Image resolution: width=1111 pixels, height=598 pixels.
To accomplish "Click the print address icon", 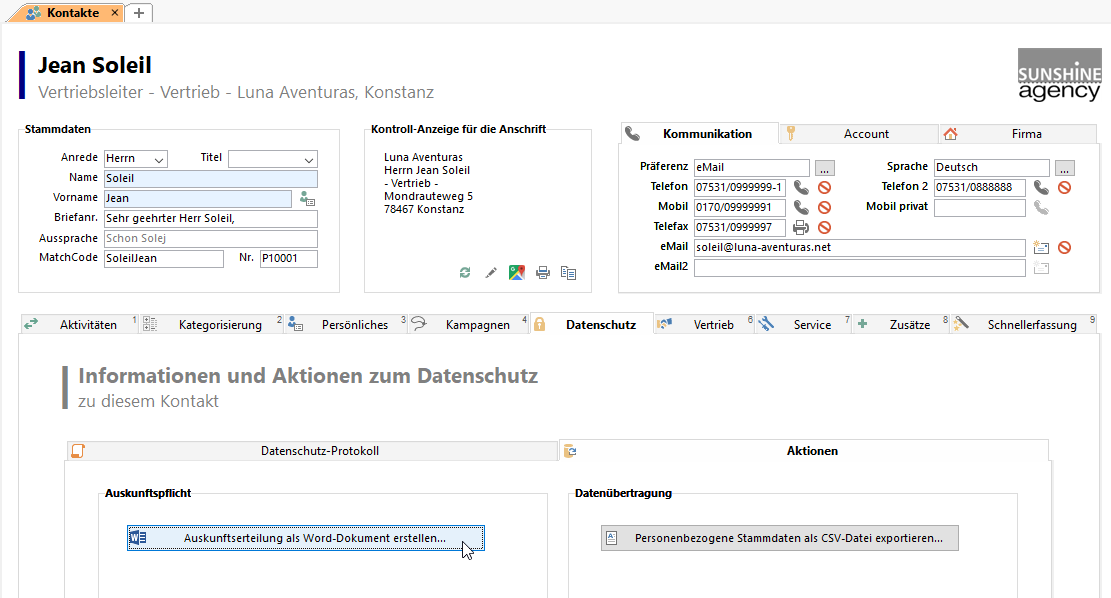I will pos(543,272).
